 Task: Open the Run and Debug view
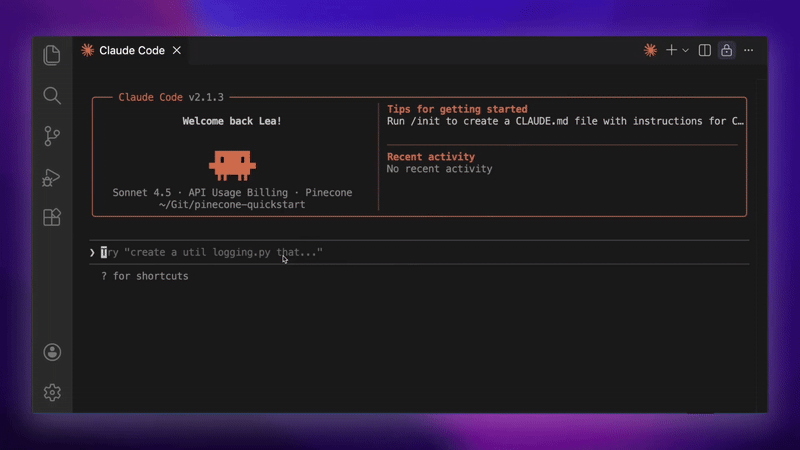(52, 177)
